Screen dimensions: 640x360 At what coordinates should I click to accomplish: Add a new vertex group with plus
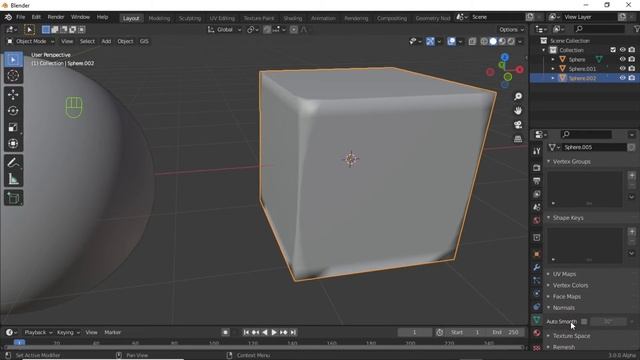(631, 176)
